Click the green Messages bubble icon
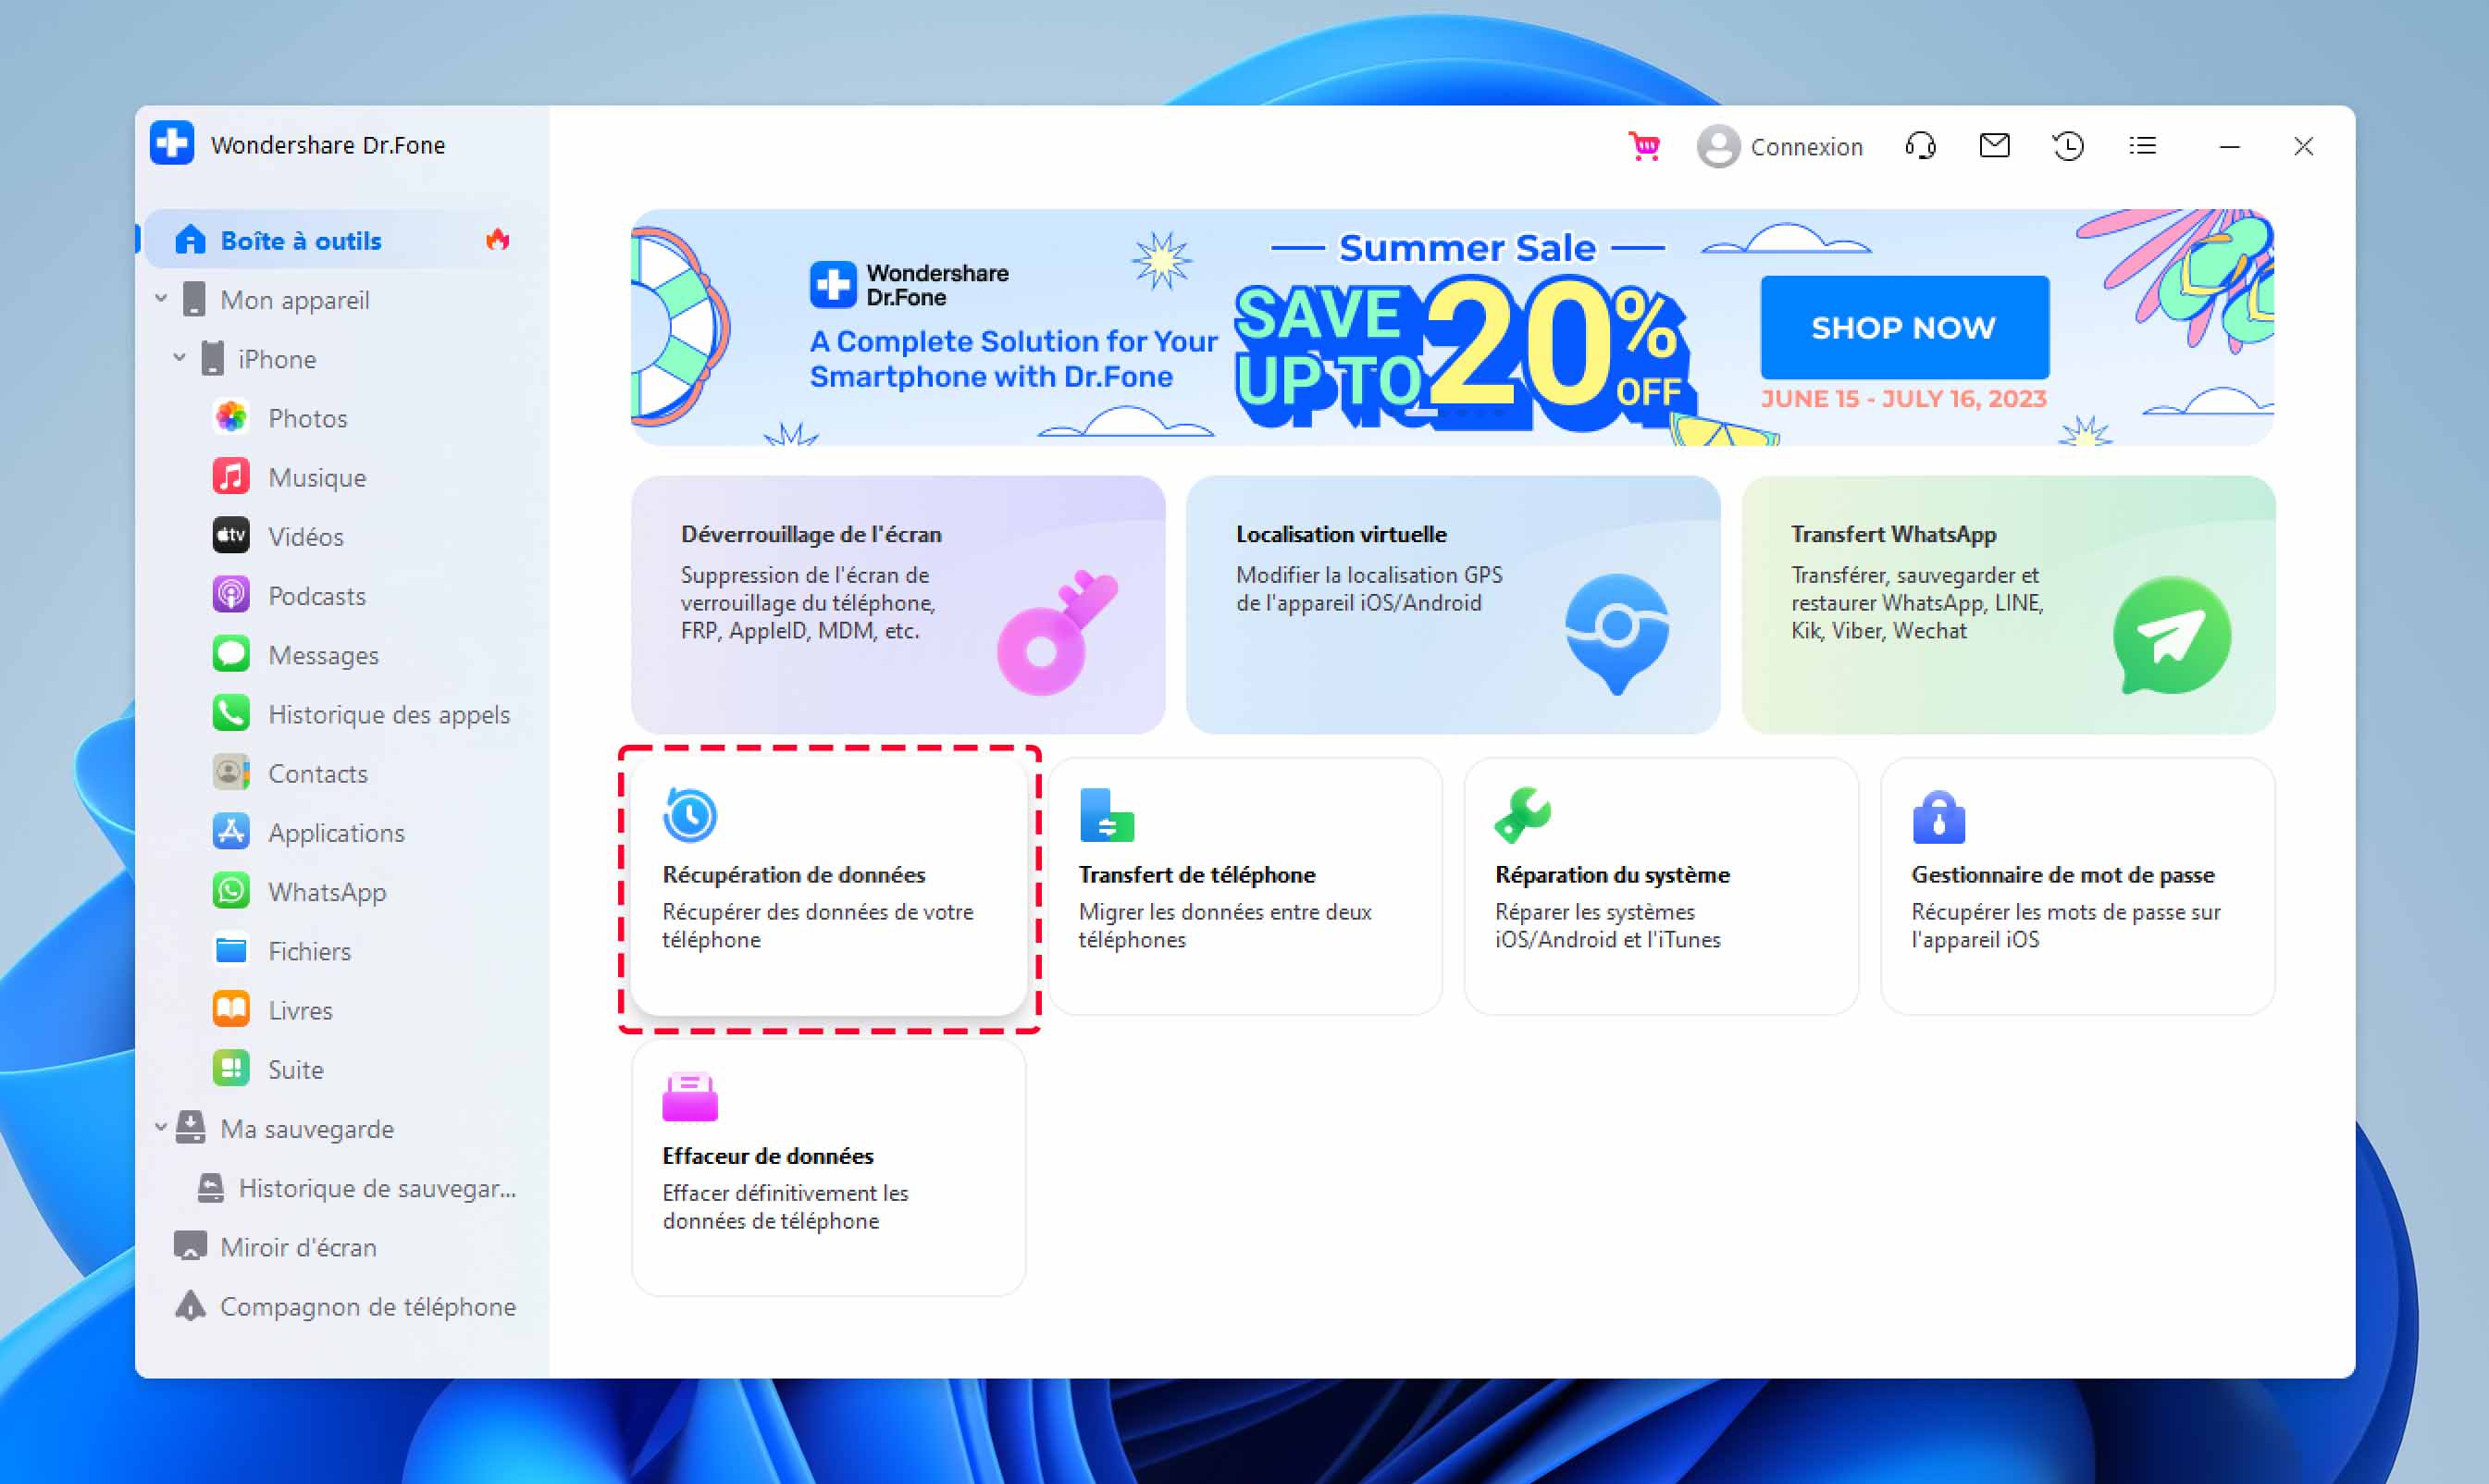This screenshot has height=1484, width=2489. click(231, 654)
